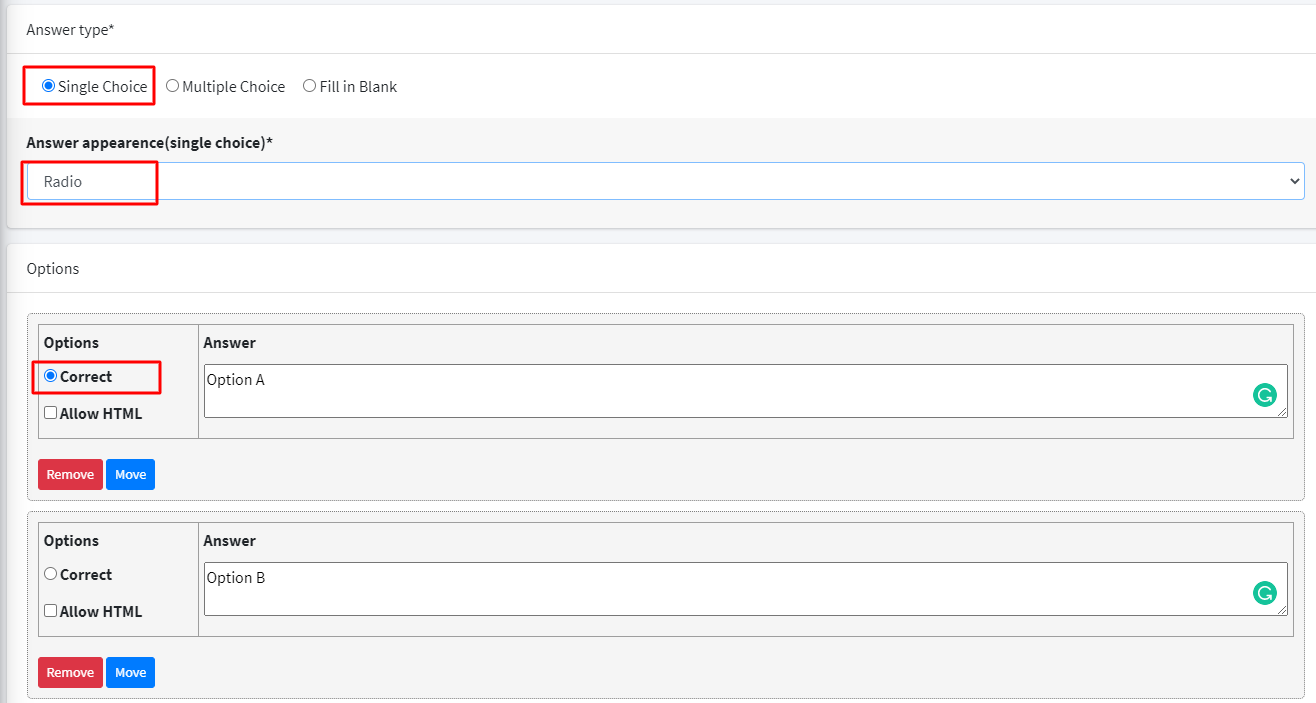Move the Option B answer block
This screenshot has width=1316, height=703.
pos(130,672)
